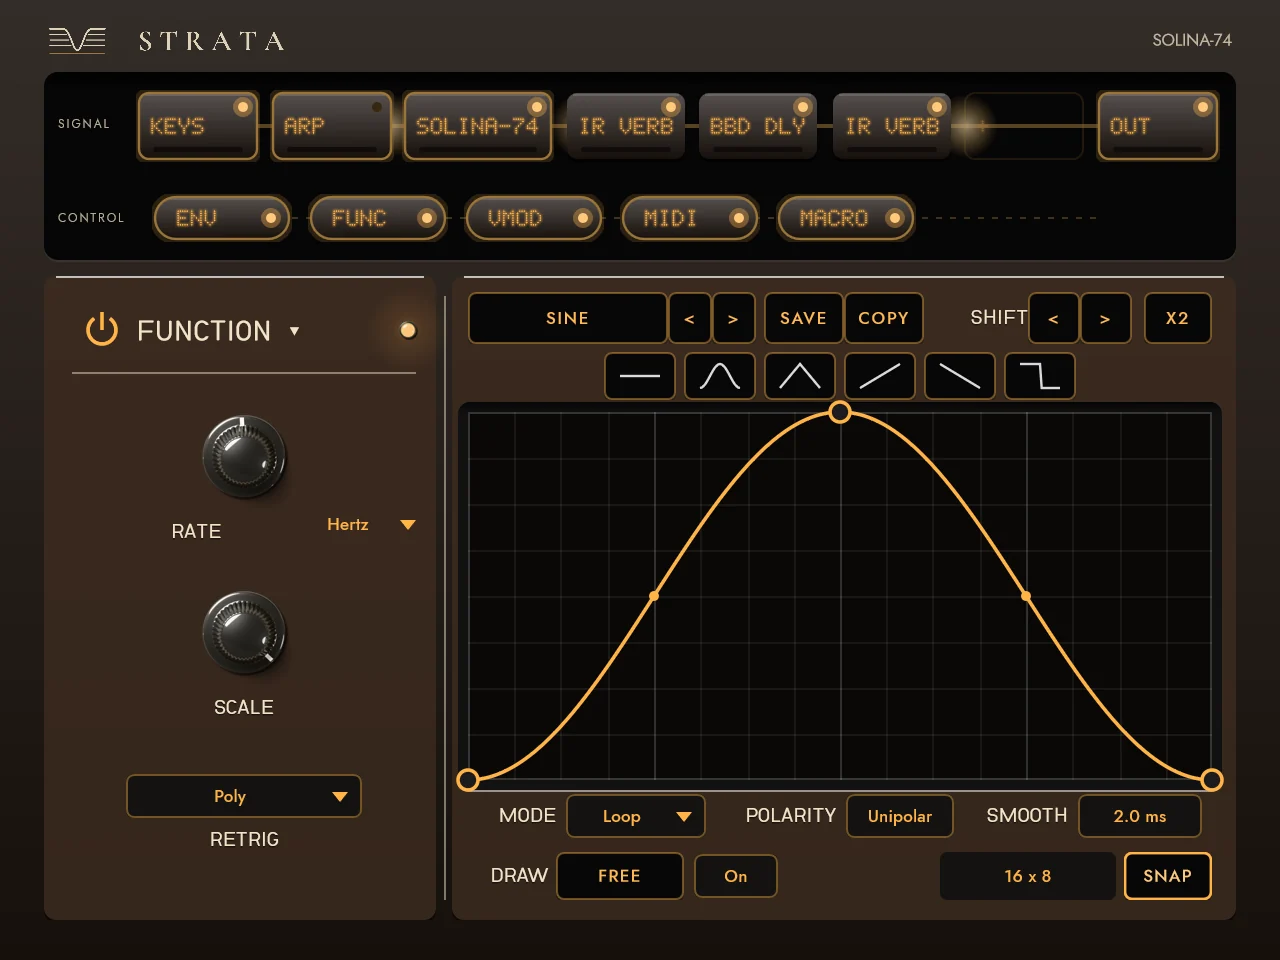Toggle the second IR VERB module LED
The width and height of the screenshot is (1280, 960).
pyautogui.click(x=937, y=107)
